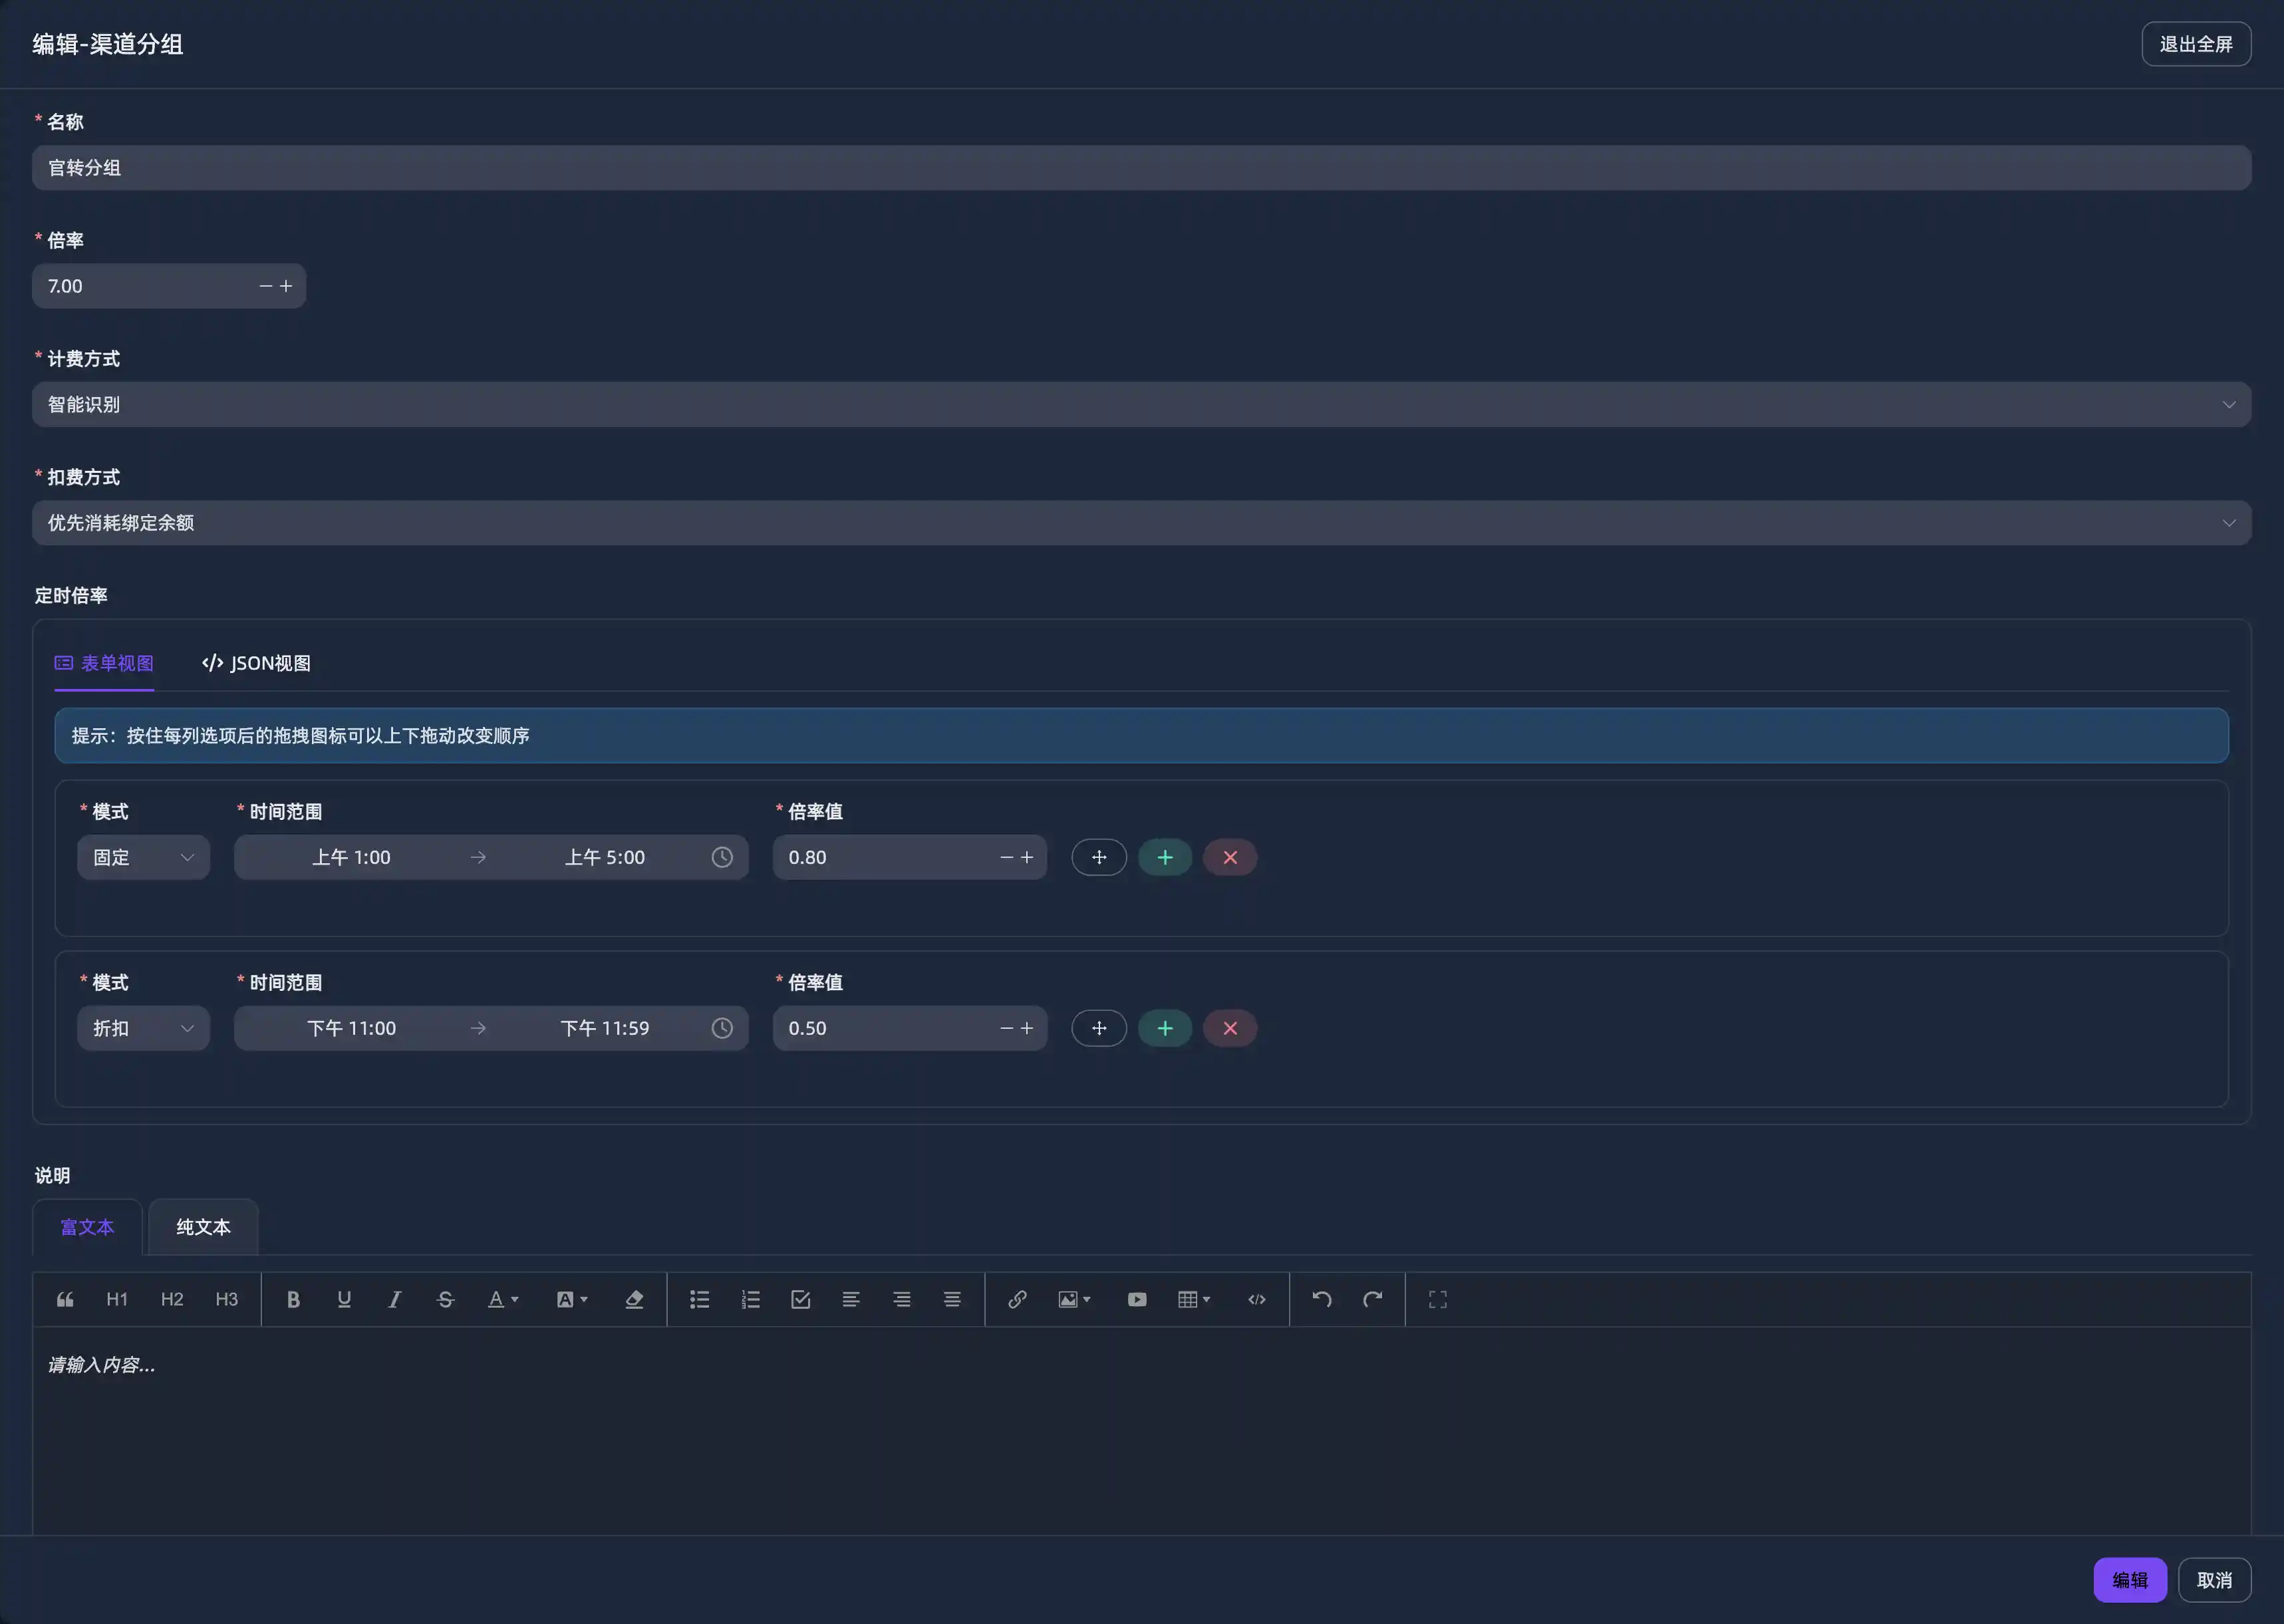The image size is (2284, 1624).
Task: Click the 取消 button
Action: pyautogui.click(x=2213, y=1580)
